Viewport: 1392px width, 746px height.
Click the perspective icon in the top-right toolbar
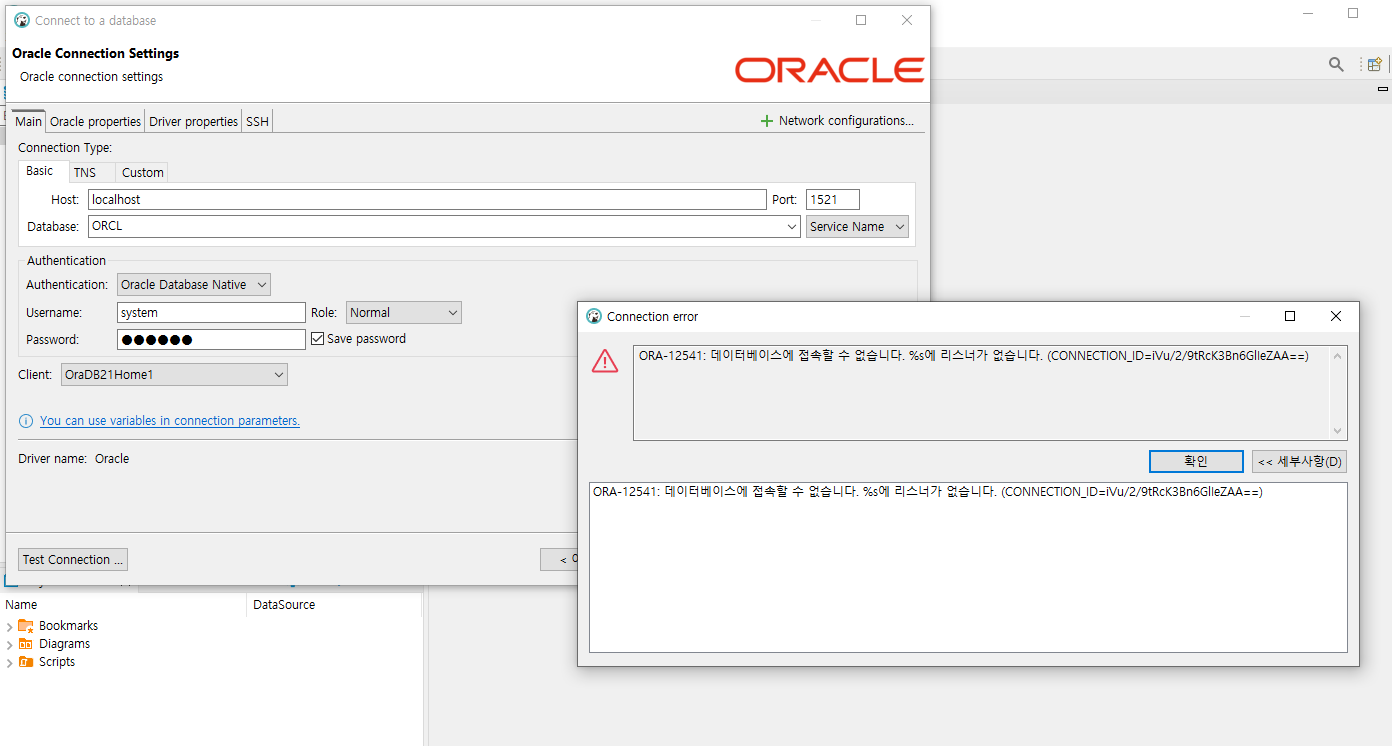click(x=1374, y=64)
